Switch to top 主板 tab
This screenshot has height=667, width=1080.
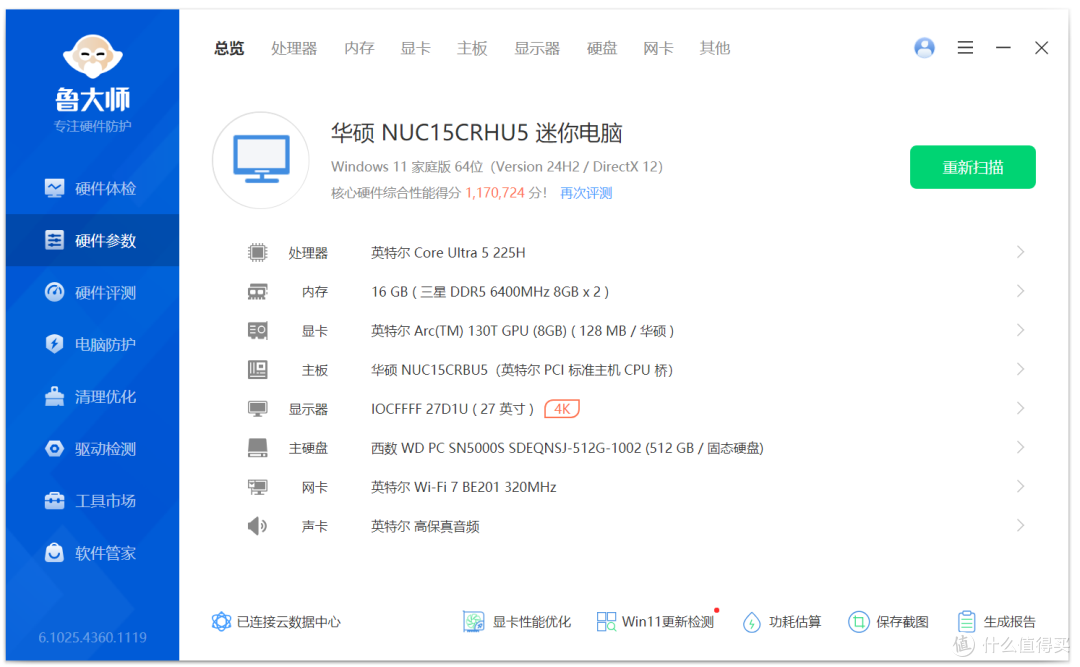[x=472, y=48]
